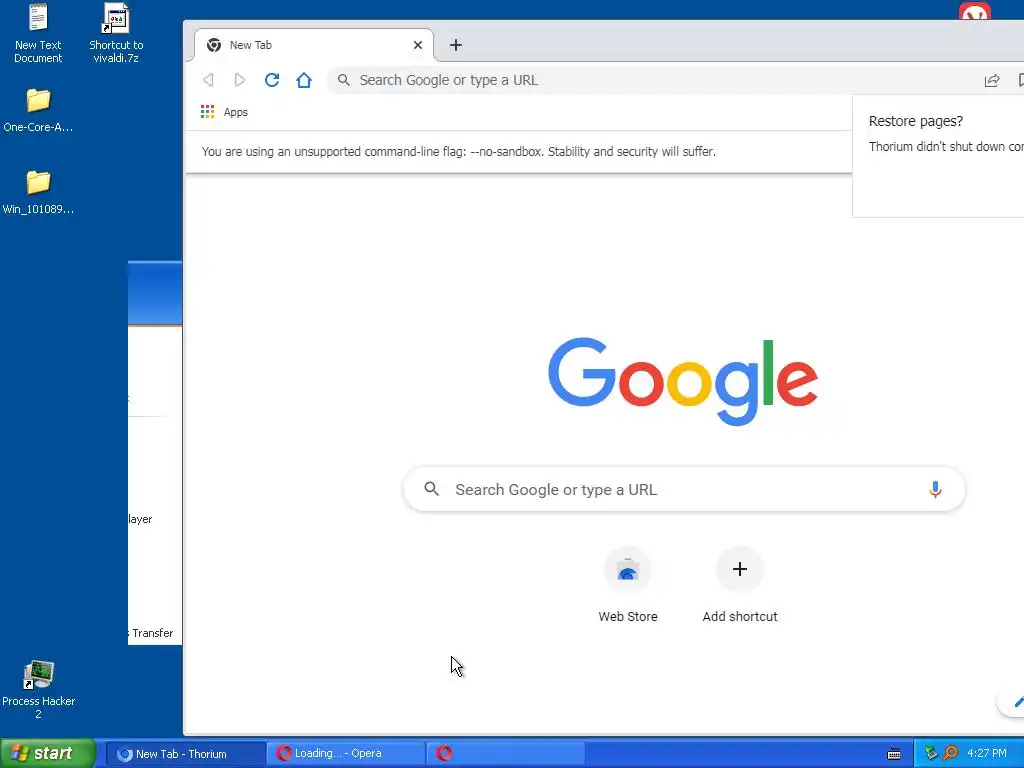Open the home page via the house icon
This screenshot has width=1024, height=768.
(x=304, y=80)
